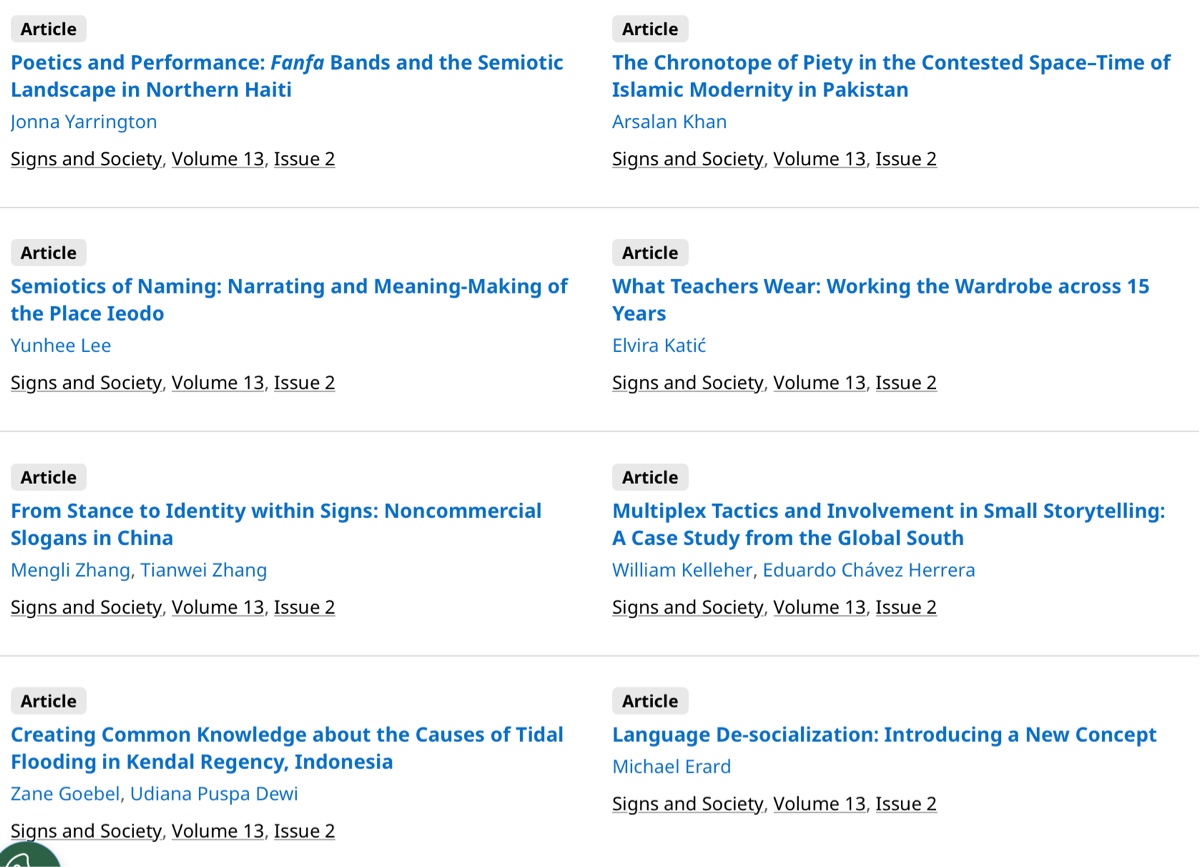View author Tianwei Zhang
Viewport: 1200px width, 867px height.
[x=203, y=571]
